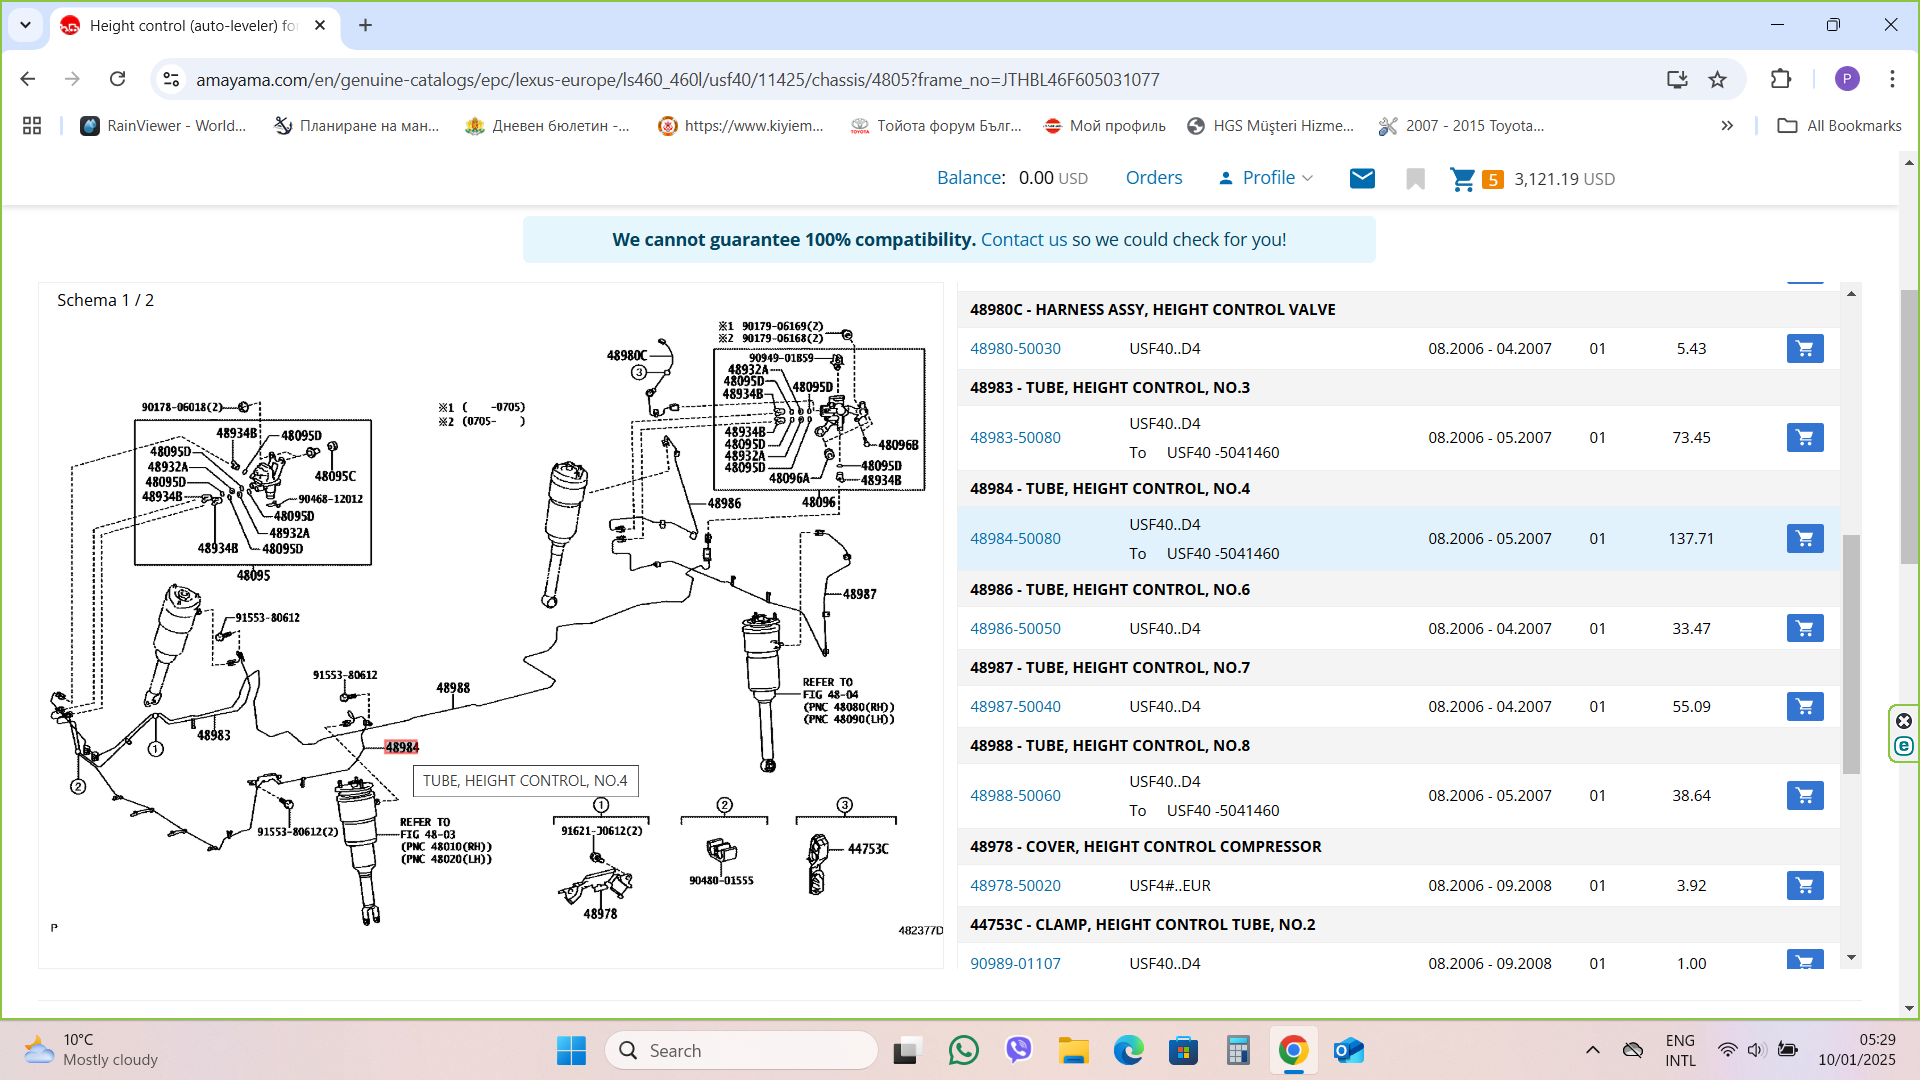Click the install app icon in address bar
This screenshot has height=1080, width=1920.
[1677, 79]
